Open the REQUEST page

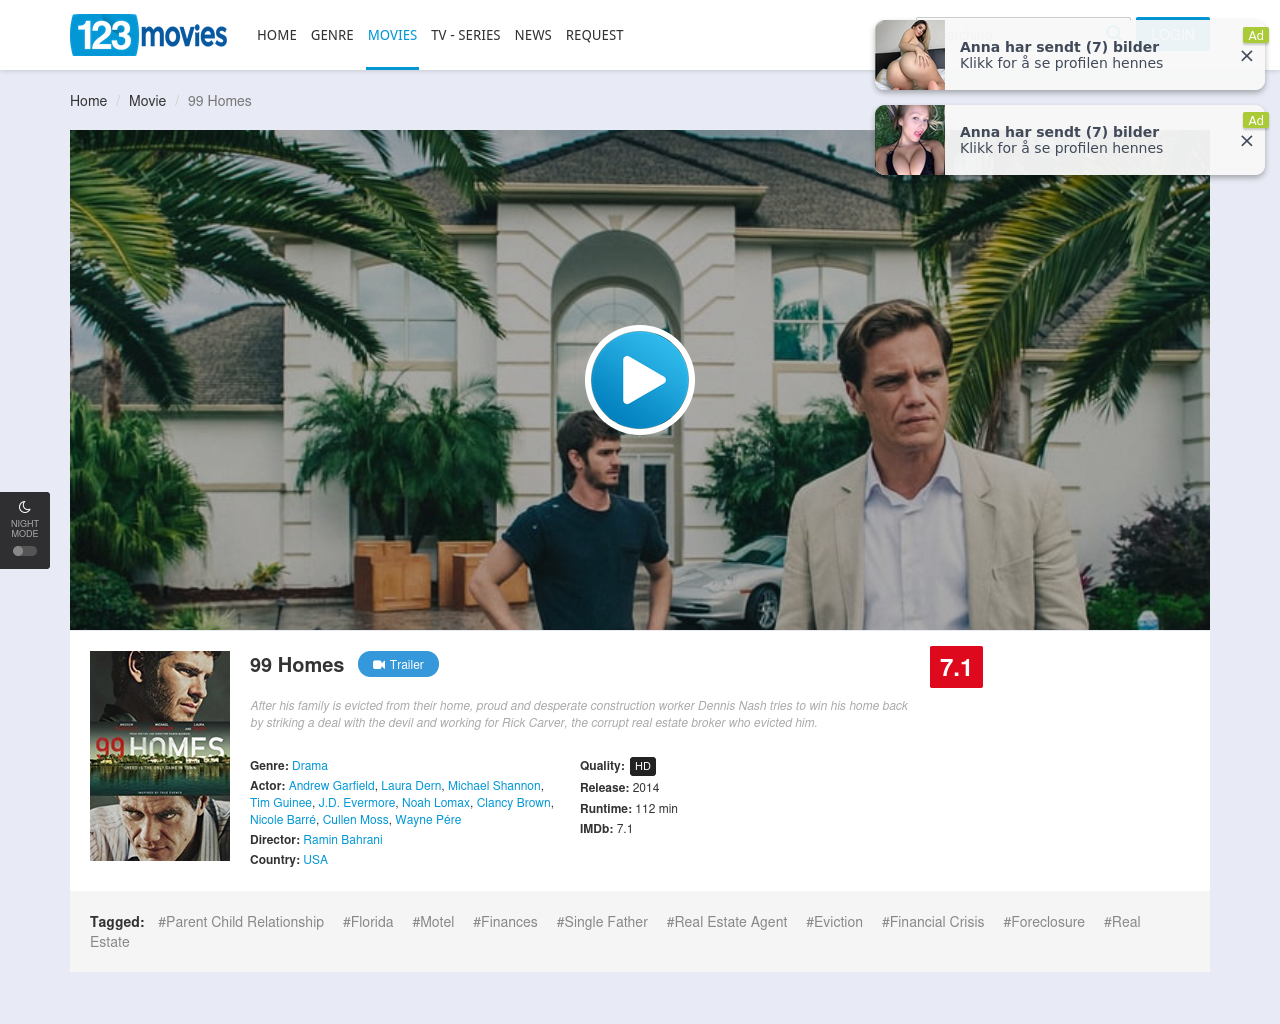tap(595, 35)
